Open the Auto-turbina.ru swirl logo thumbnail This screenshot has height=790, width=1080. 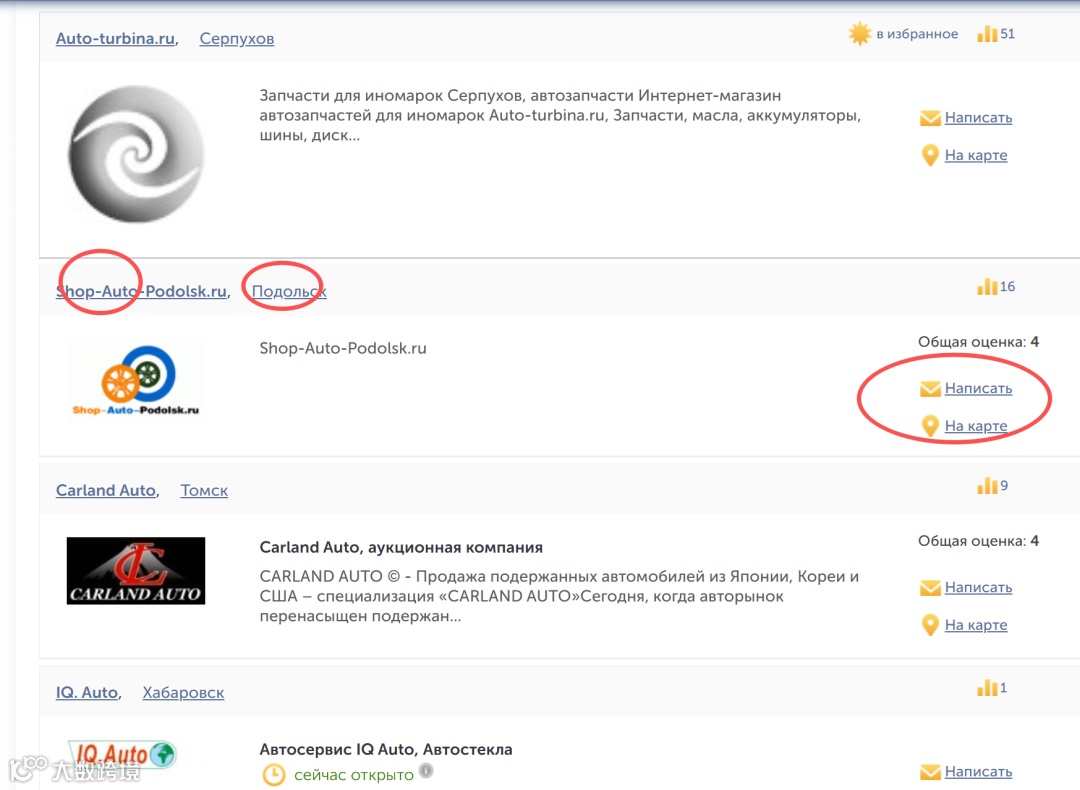(136, 154)
